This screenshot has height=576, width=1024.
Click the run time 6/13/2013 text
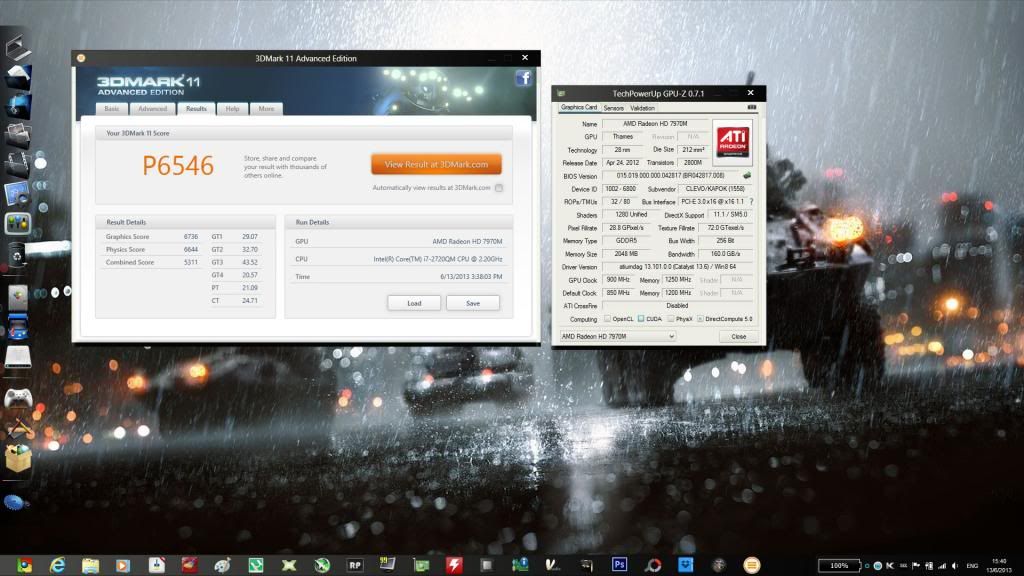click(x=471, y=277)
